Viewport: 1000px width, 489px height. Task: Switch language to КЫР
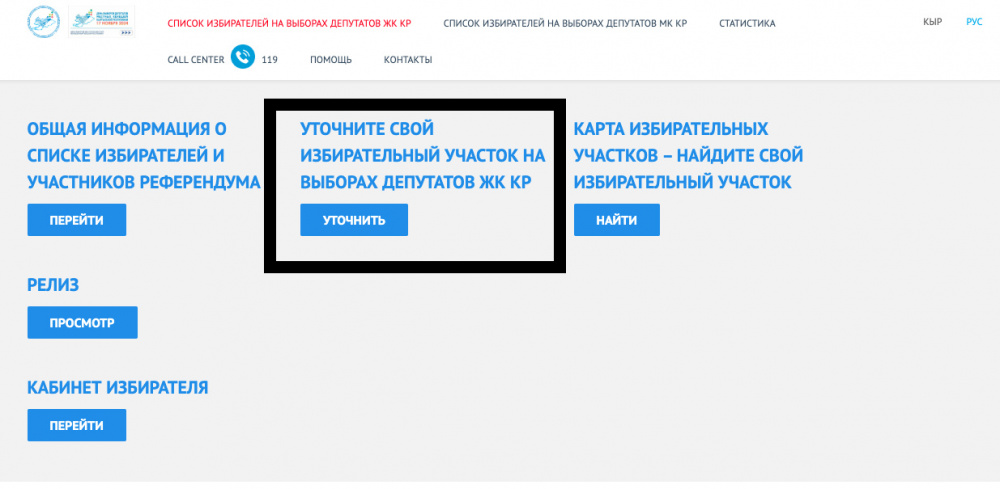pyautogui.click(x=932, y=22)
